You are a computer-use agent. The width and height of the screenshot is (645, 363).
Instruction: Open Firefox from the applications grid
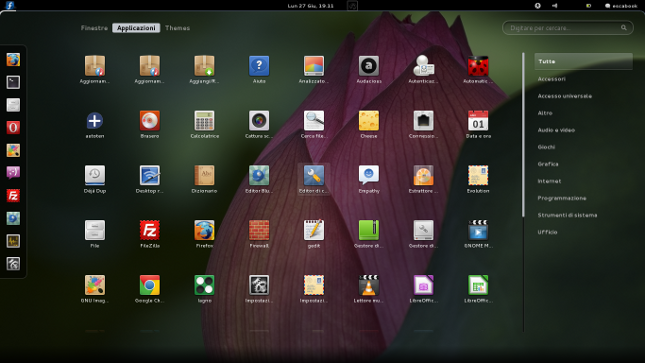(204, 230)
